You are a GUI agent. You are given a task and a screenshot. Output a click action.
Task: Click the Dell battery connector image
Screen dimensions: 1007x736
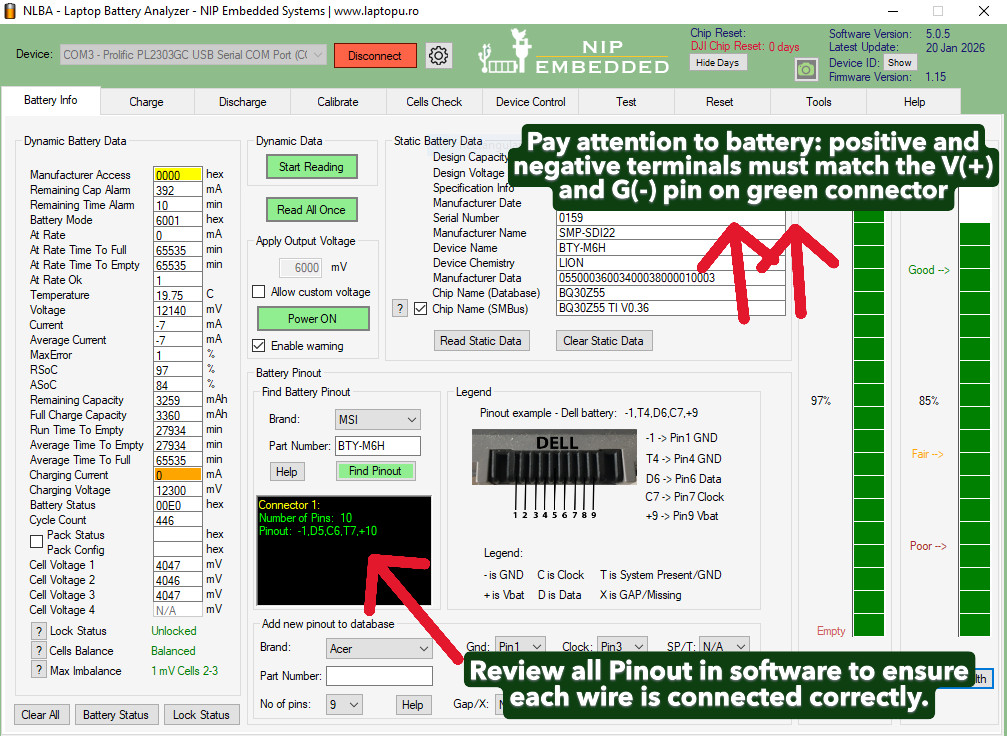pos(554,474)
